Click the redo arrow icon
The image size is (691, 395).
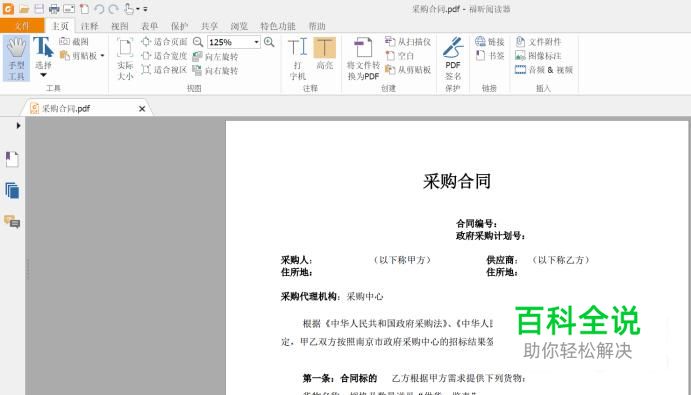[114, 9]
